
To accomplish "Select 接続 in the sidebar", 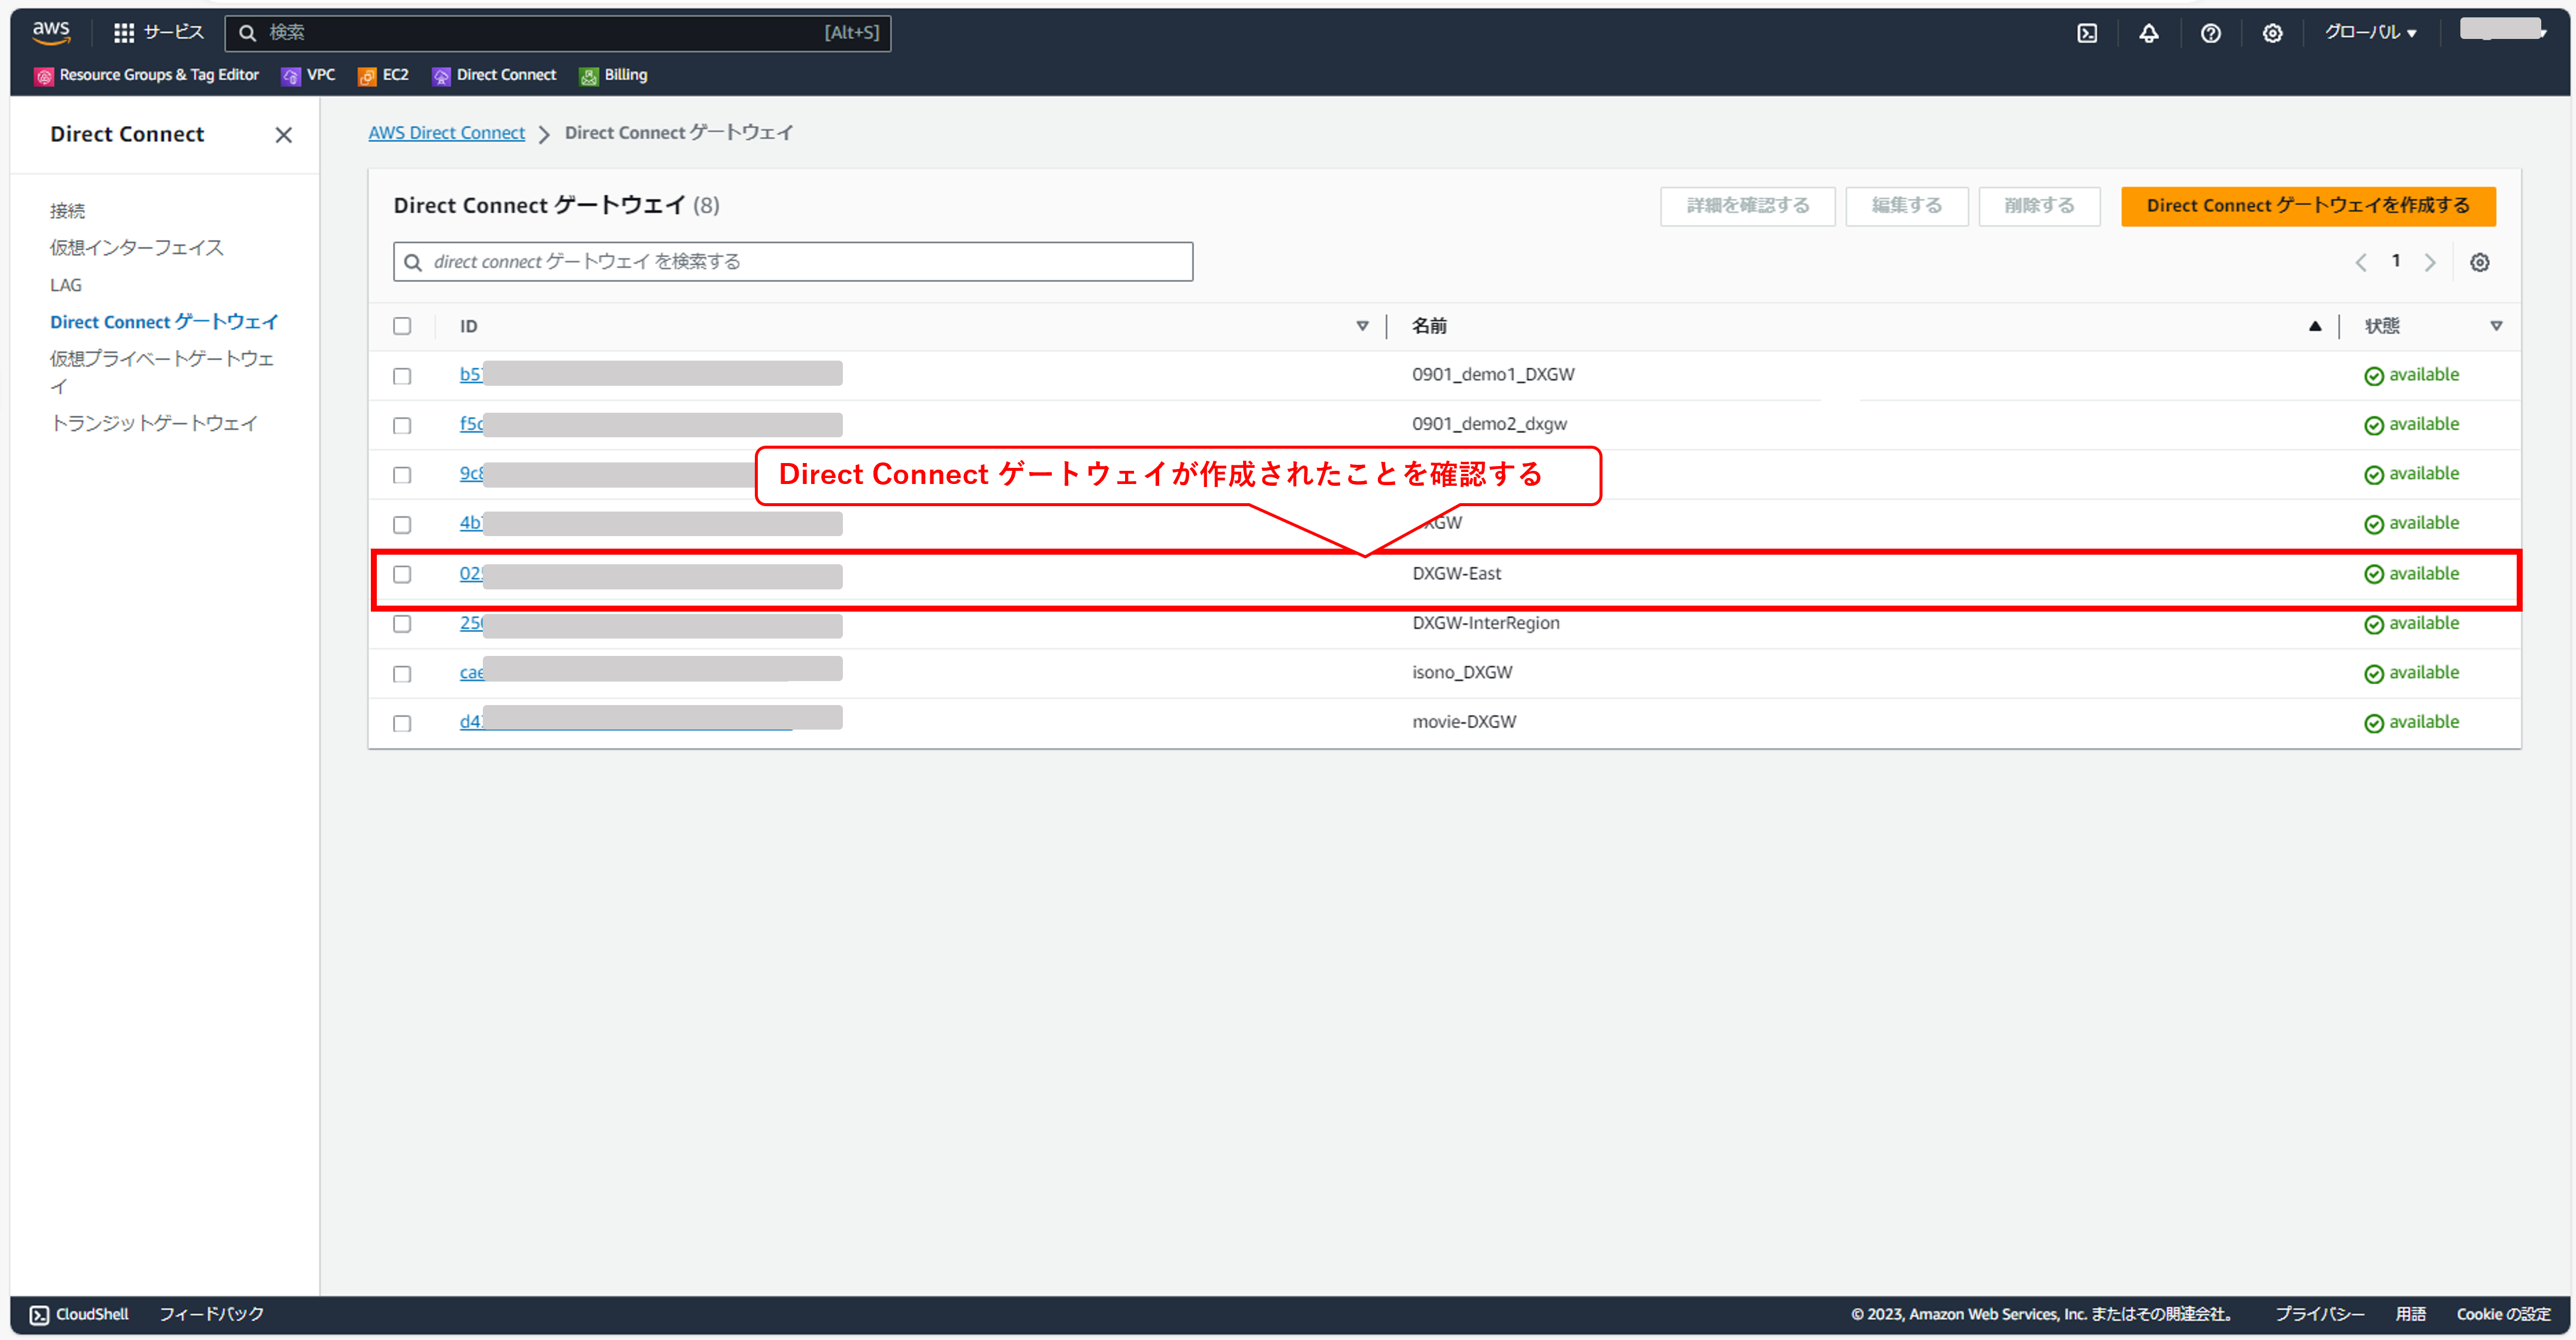I will [68, 210].
